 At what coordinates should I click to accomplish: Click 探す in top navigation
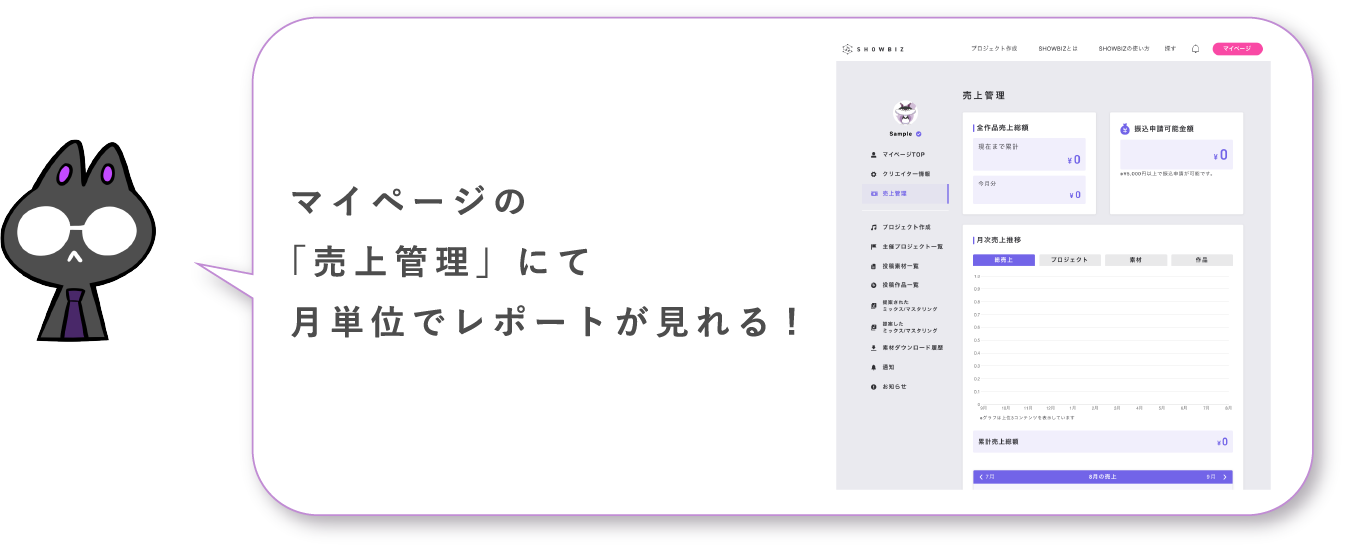coord(1170,49)
